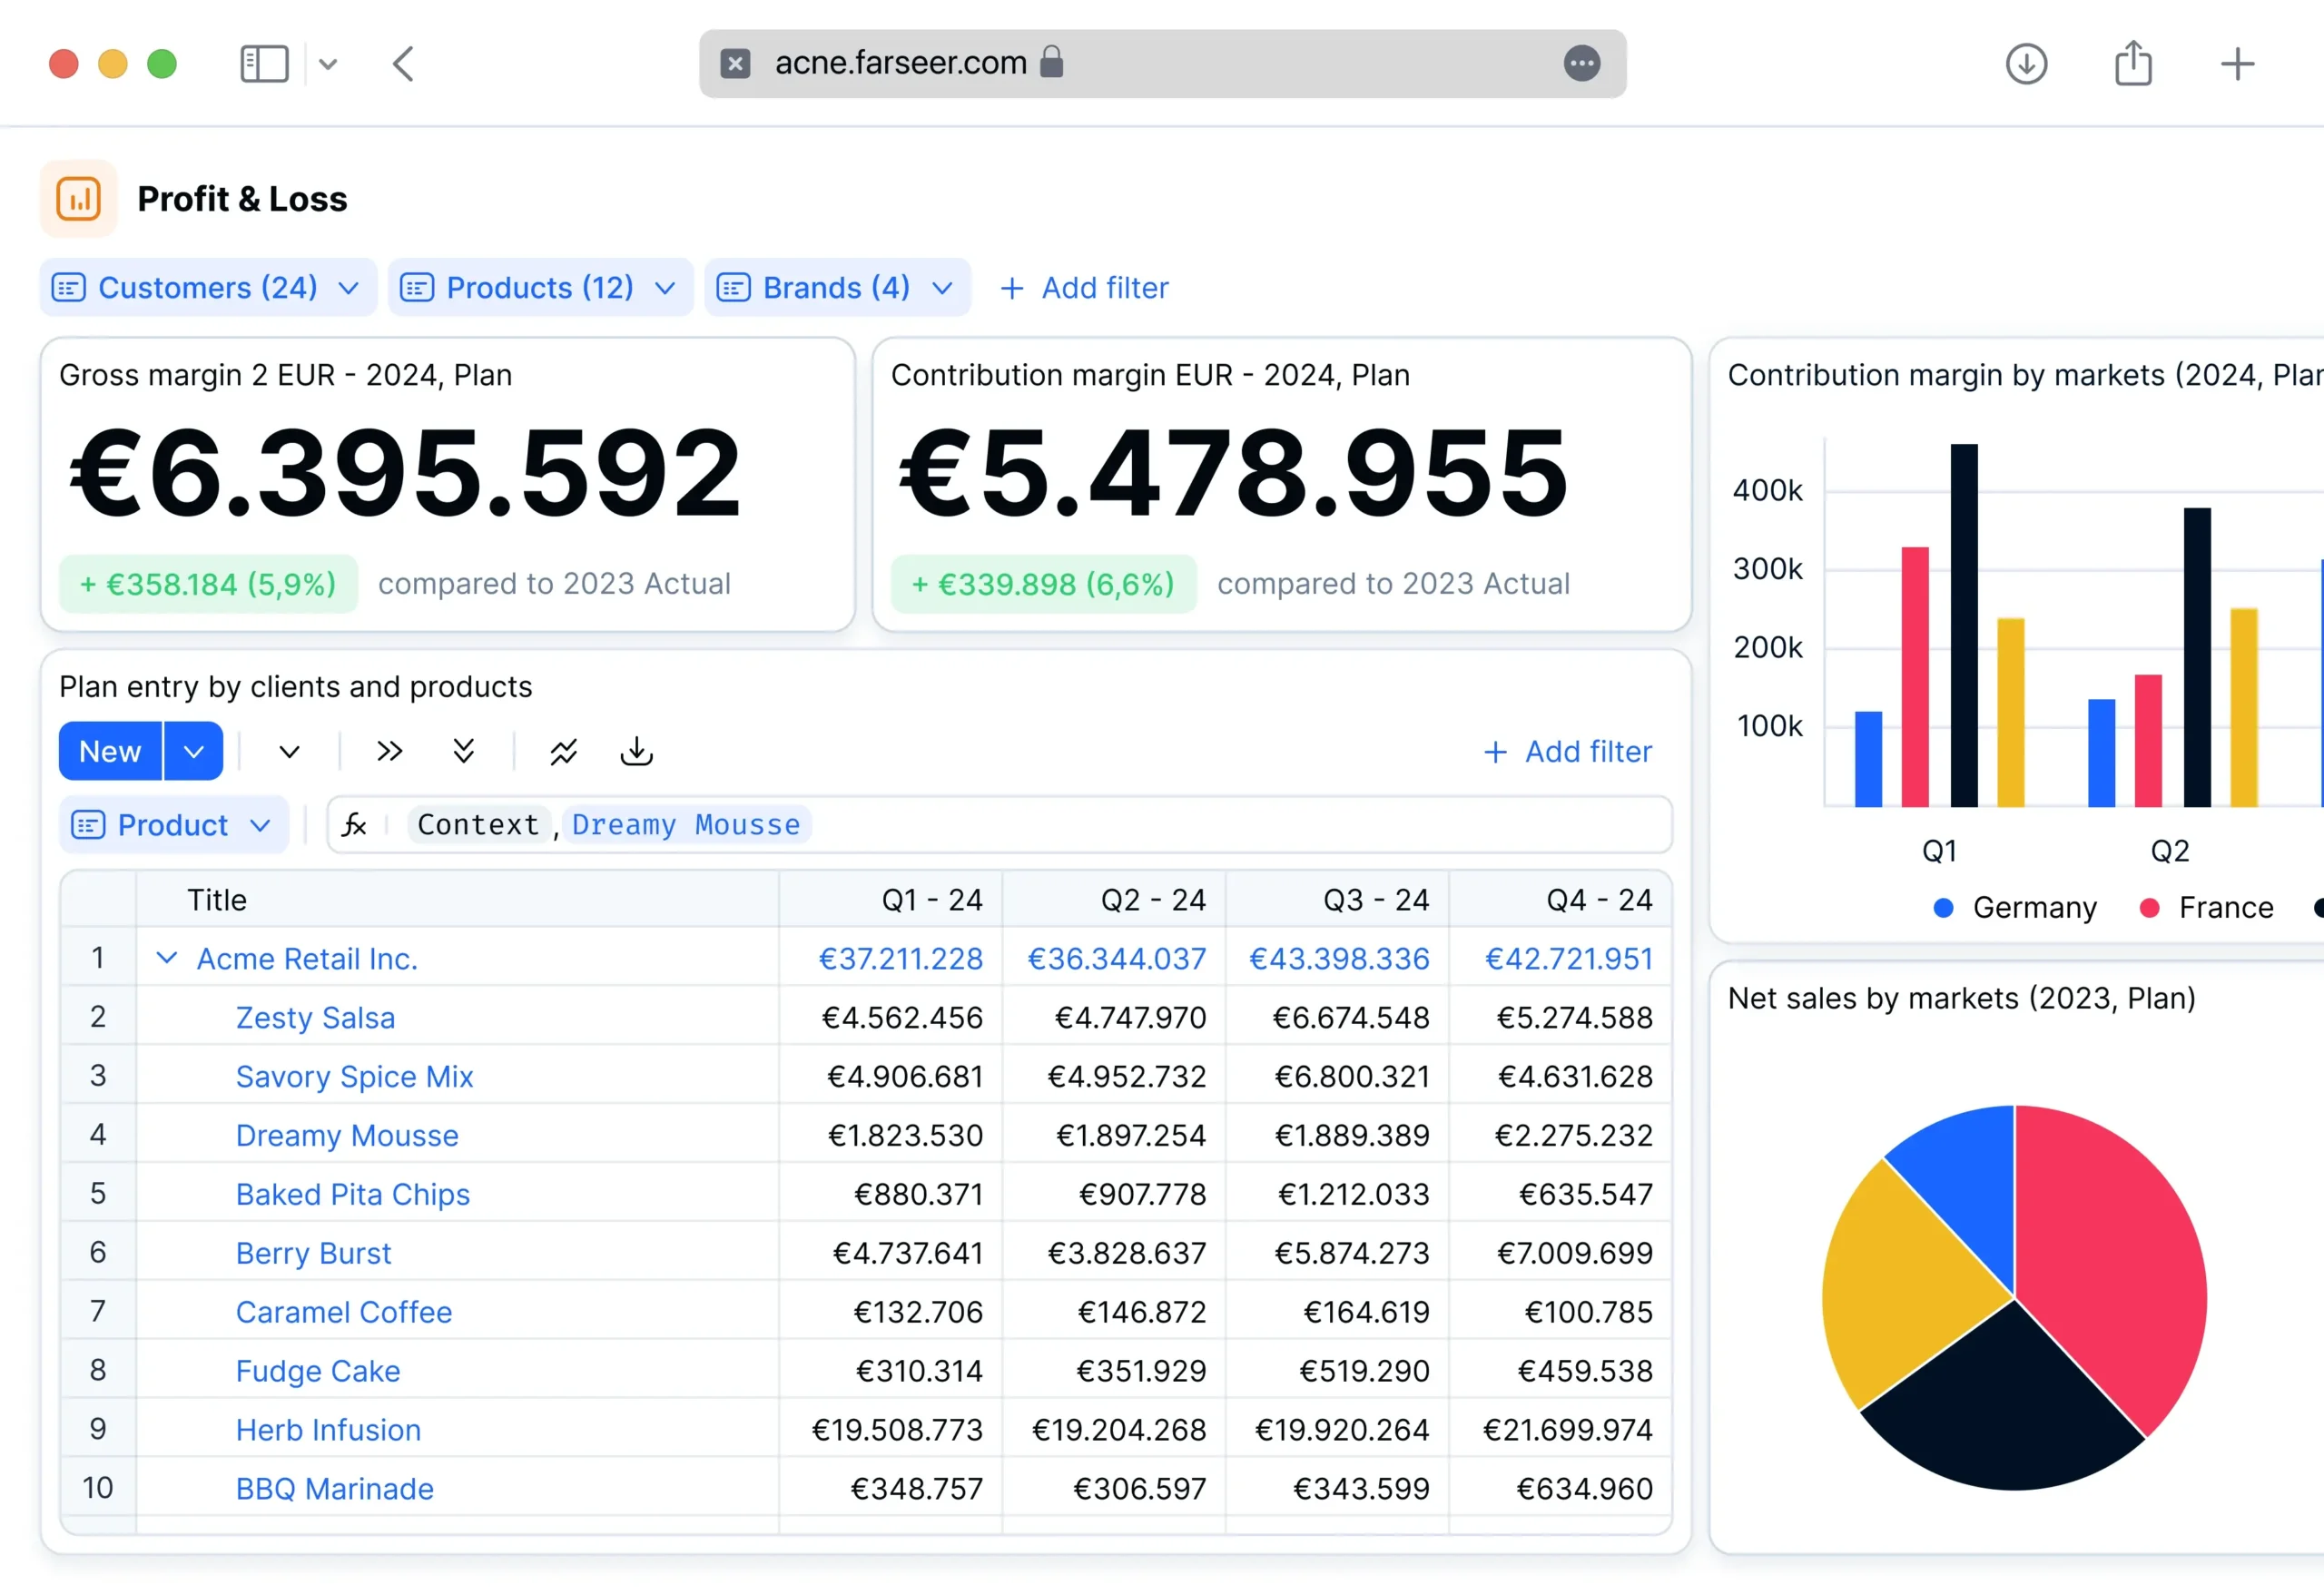This screenshot has height=1595, width=2324.
Task: Click the Safari share icon
Action: tap(2132, 64)
